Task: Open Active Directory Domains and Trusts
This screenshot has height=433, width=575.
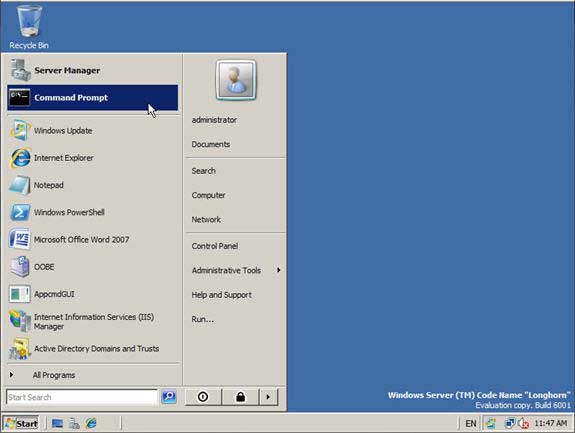Action: 92,349
